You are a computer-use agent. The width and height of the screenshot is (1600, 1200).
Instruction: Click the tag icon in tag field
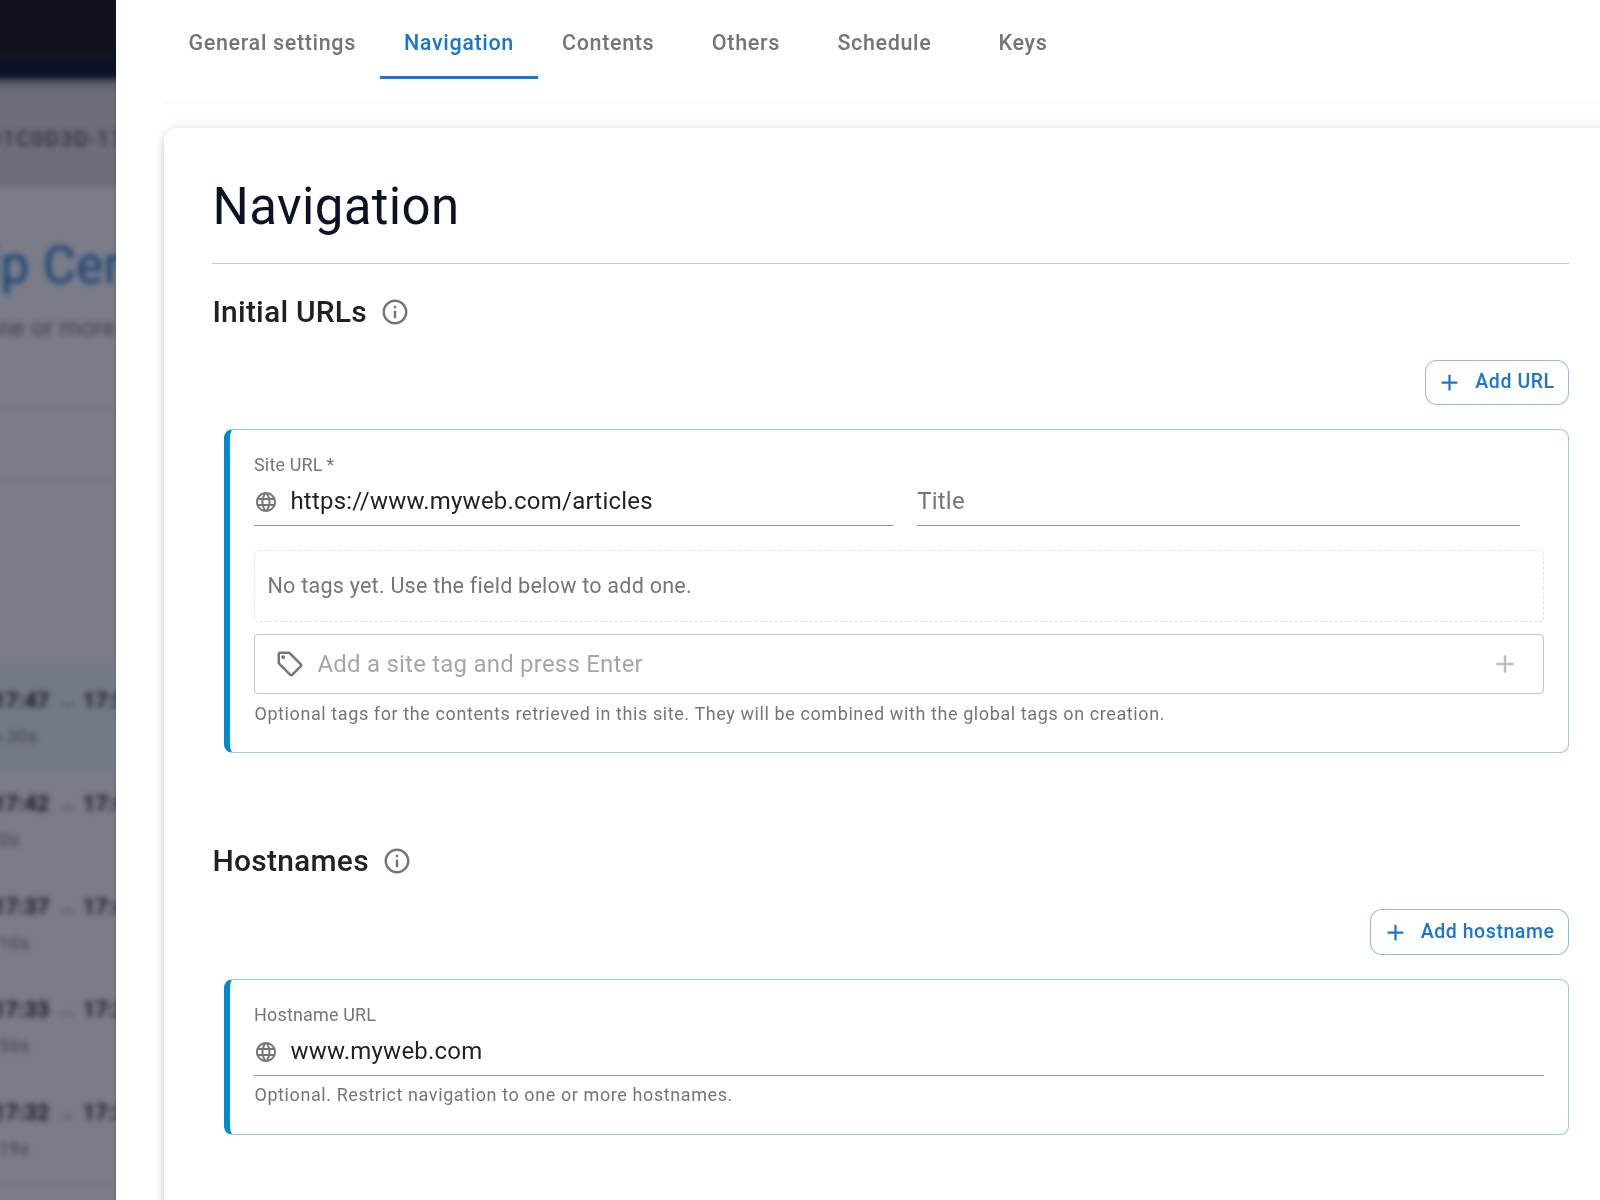pyautogui.click(x=290, y=664)
